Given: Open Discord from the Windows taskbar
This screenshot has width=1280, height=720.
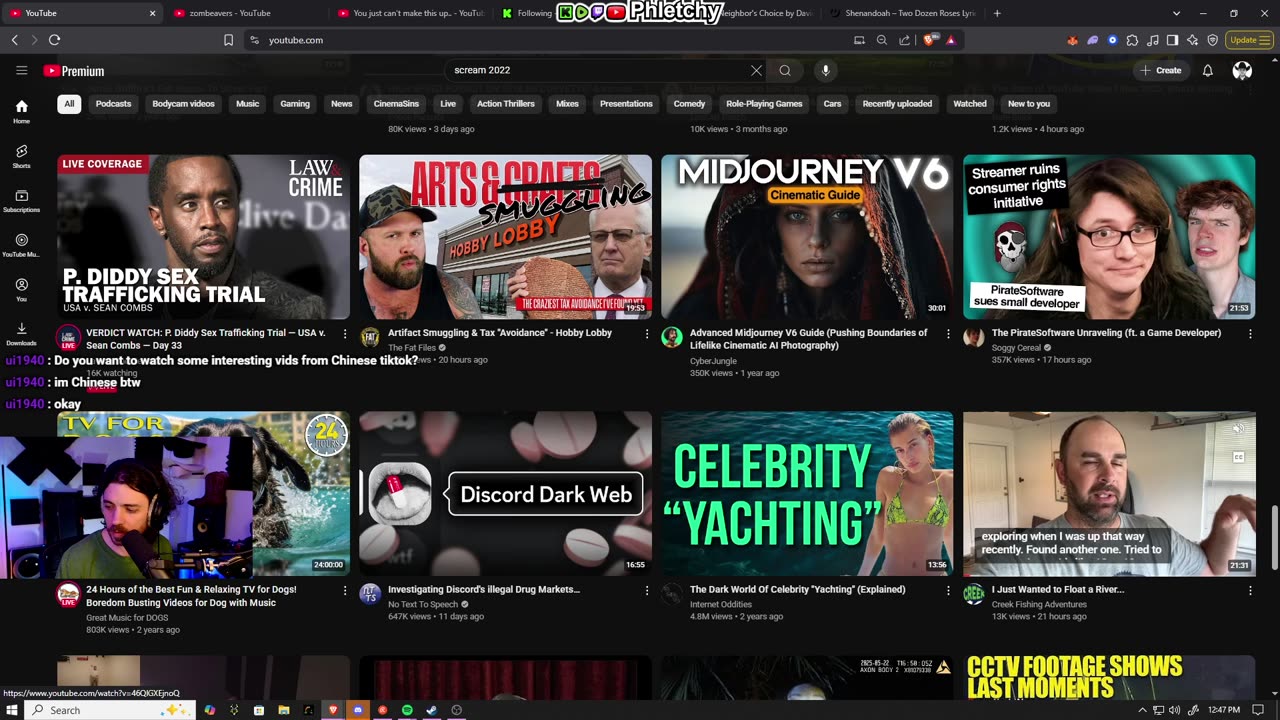Looking at the screenshot, I should tap(358, 710).
